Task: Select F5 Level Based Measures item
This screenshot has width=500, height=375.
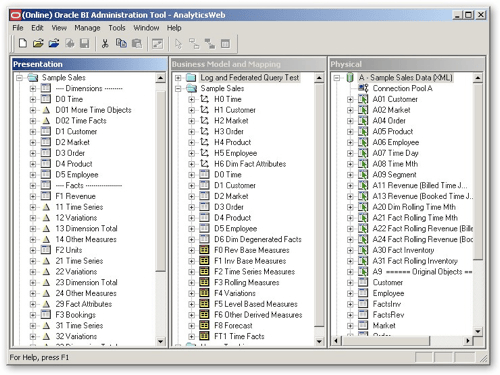Action: click(256, 304)
